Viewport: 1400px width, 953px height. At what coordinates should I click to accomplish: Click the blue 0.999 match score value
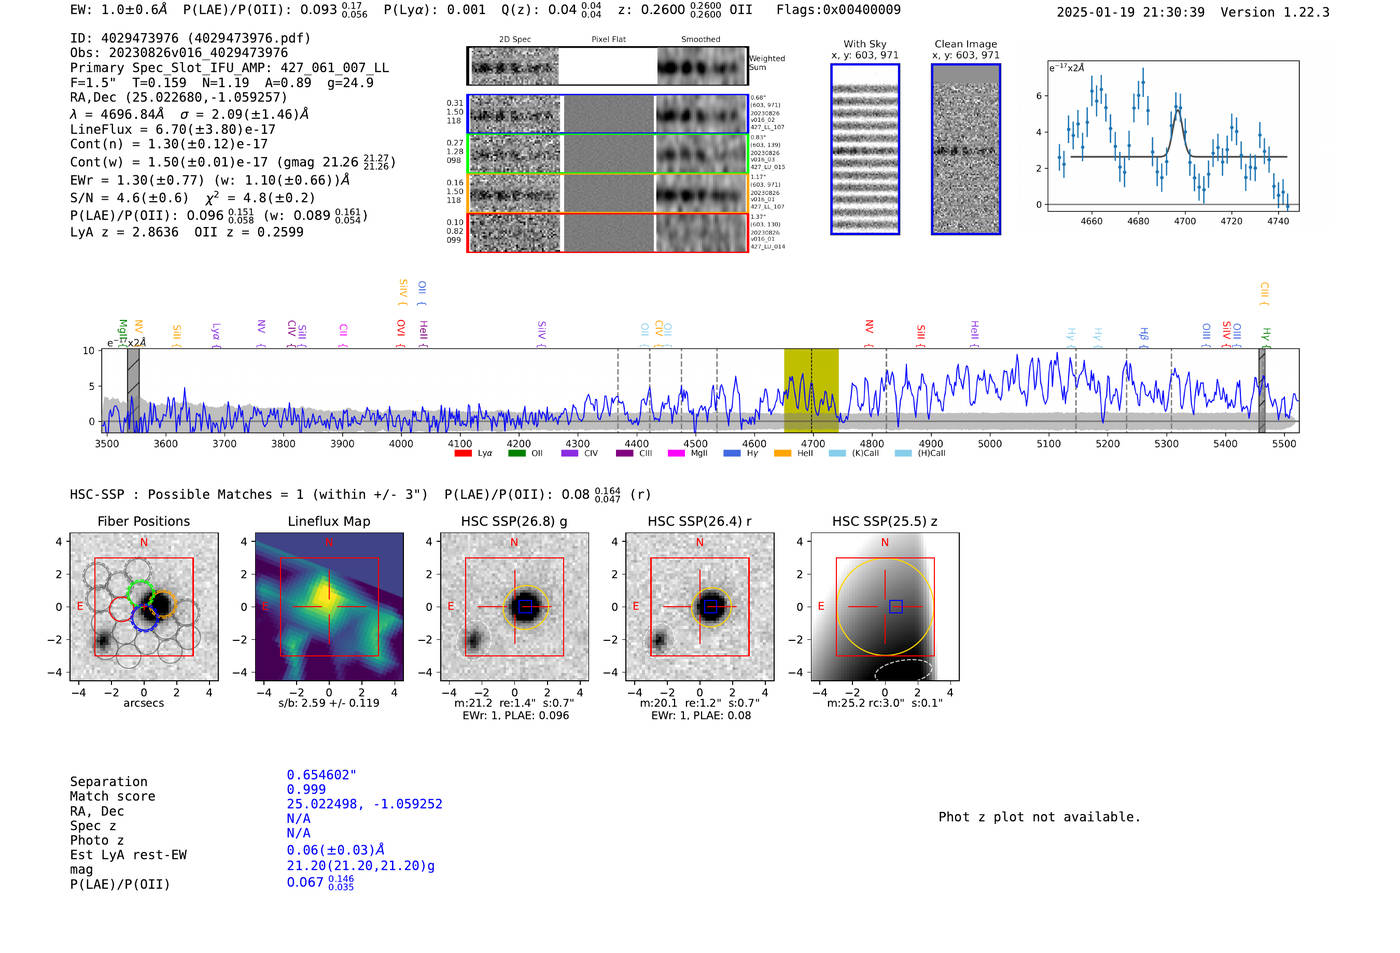[306, 790]
